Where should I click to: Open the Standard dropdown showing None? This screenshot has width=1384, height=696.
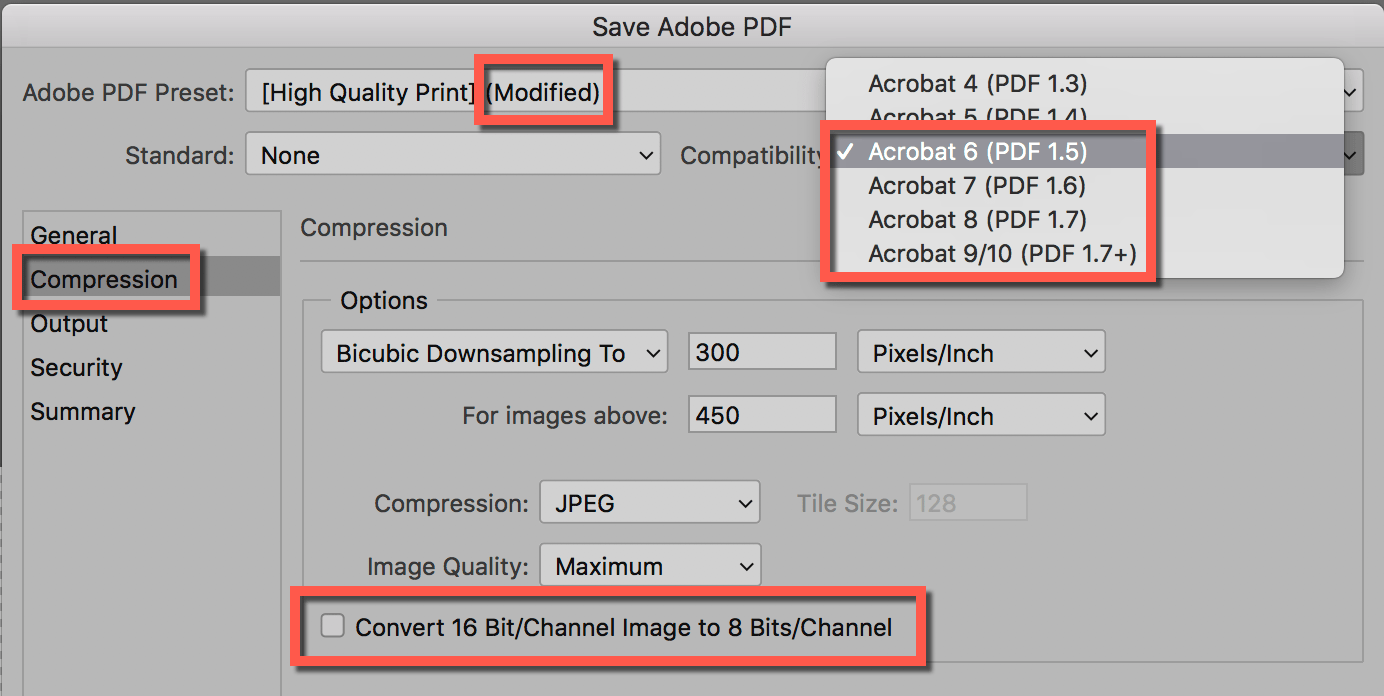(x=452, y=154)
